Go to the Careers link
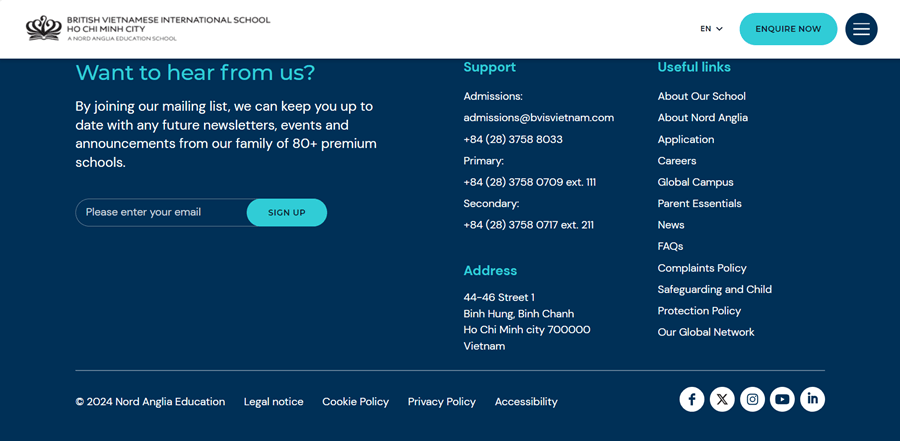 coord(676,161)
